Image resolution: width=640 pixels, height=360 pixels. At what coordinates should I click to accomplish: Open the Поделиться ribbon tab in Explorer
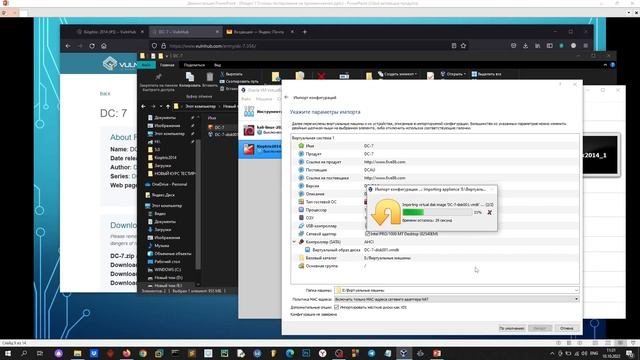[194, 65]
